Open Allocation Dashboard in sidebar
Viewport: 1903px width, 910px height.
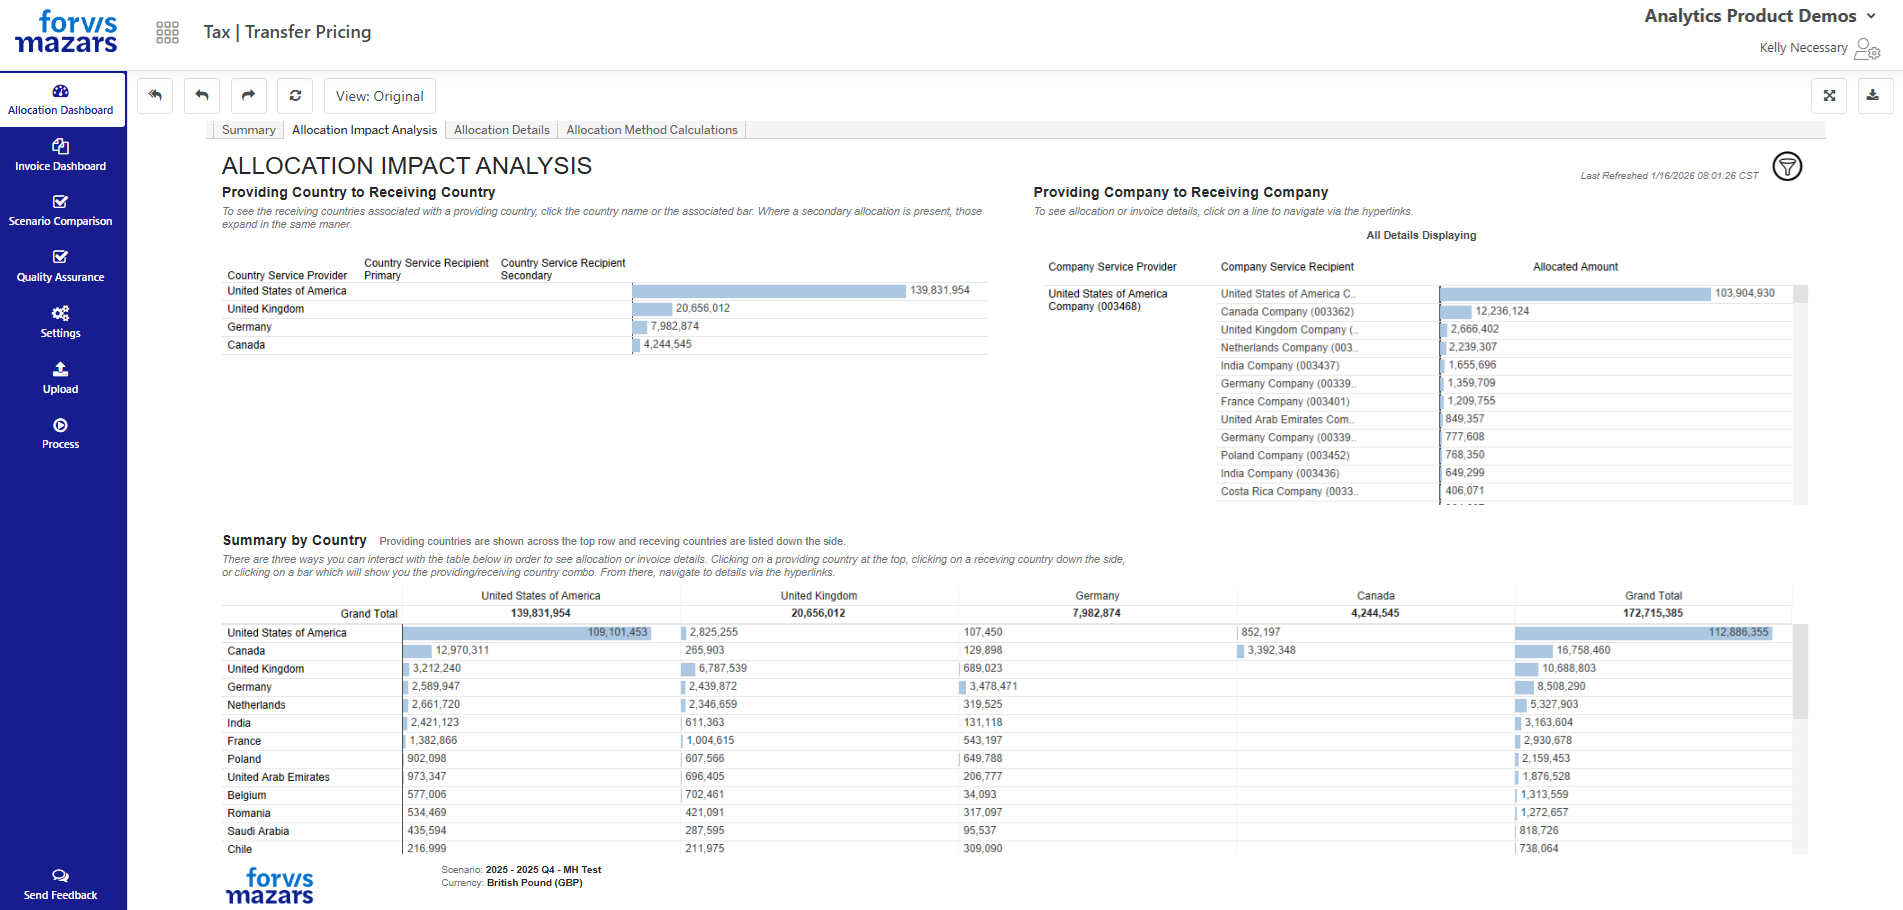pos(61,99)
